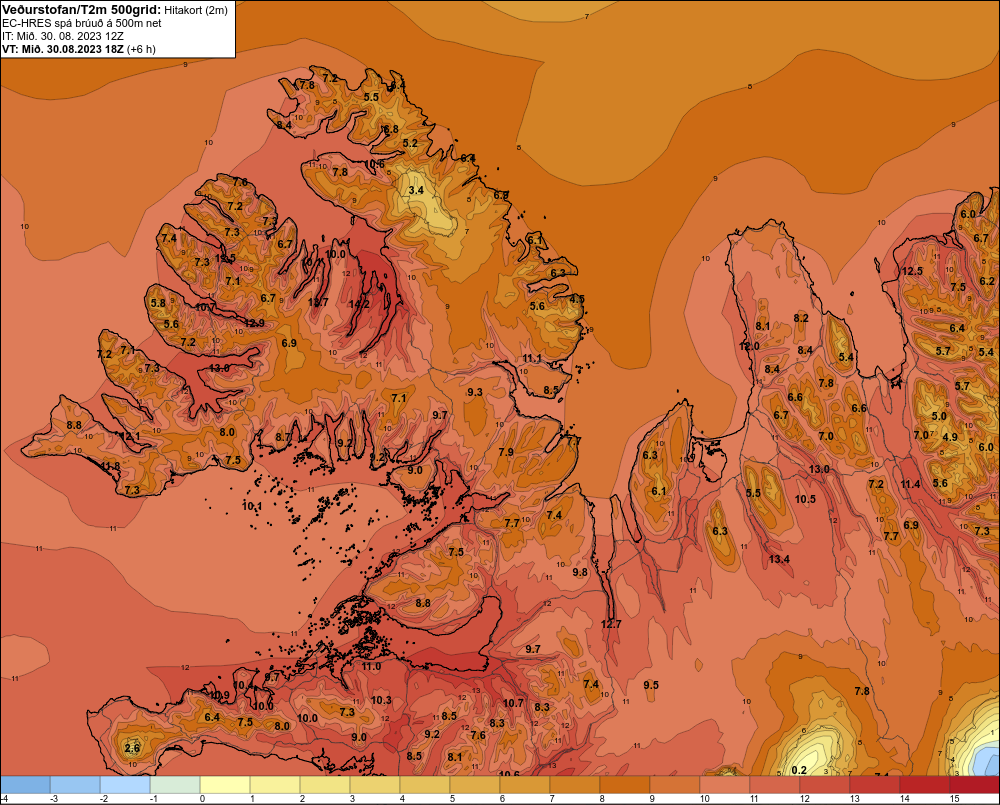Click the title 'Veðurstofan/T2m 500grid'
Screen dimensions: 1000x805
tap(81, 10)
